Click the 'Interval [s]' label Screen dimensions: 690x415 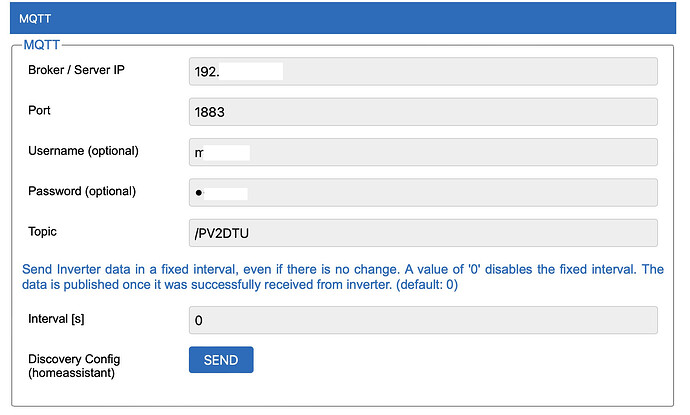tap(56, 319)
